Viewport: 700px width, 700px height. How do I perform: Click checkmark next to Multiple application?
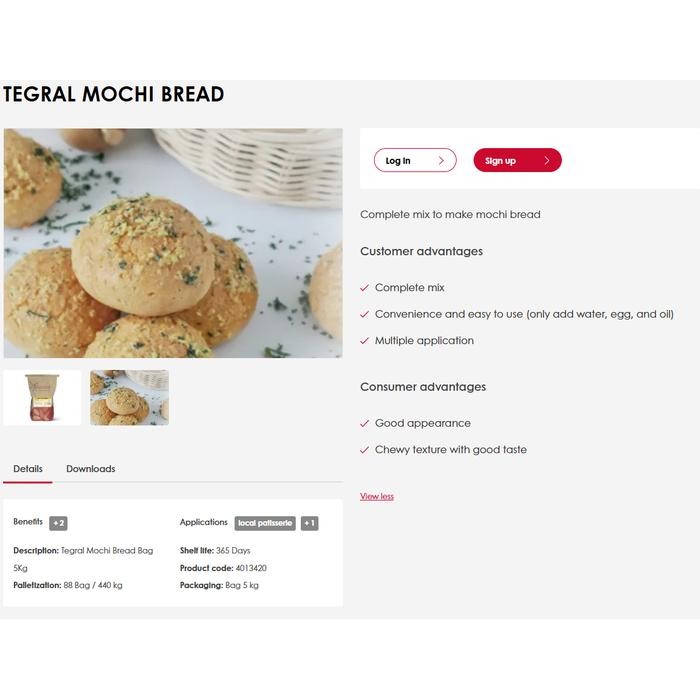point(364,341)
